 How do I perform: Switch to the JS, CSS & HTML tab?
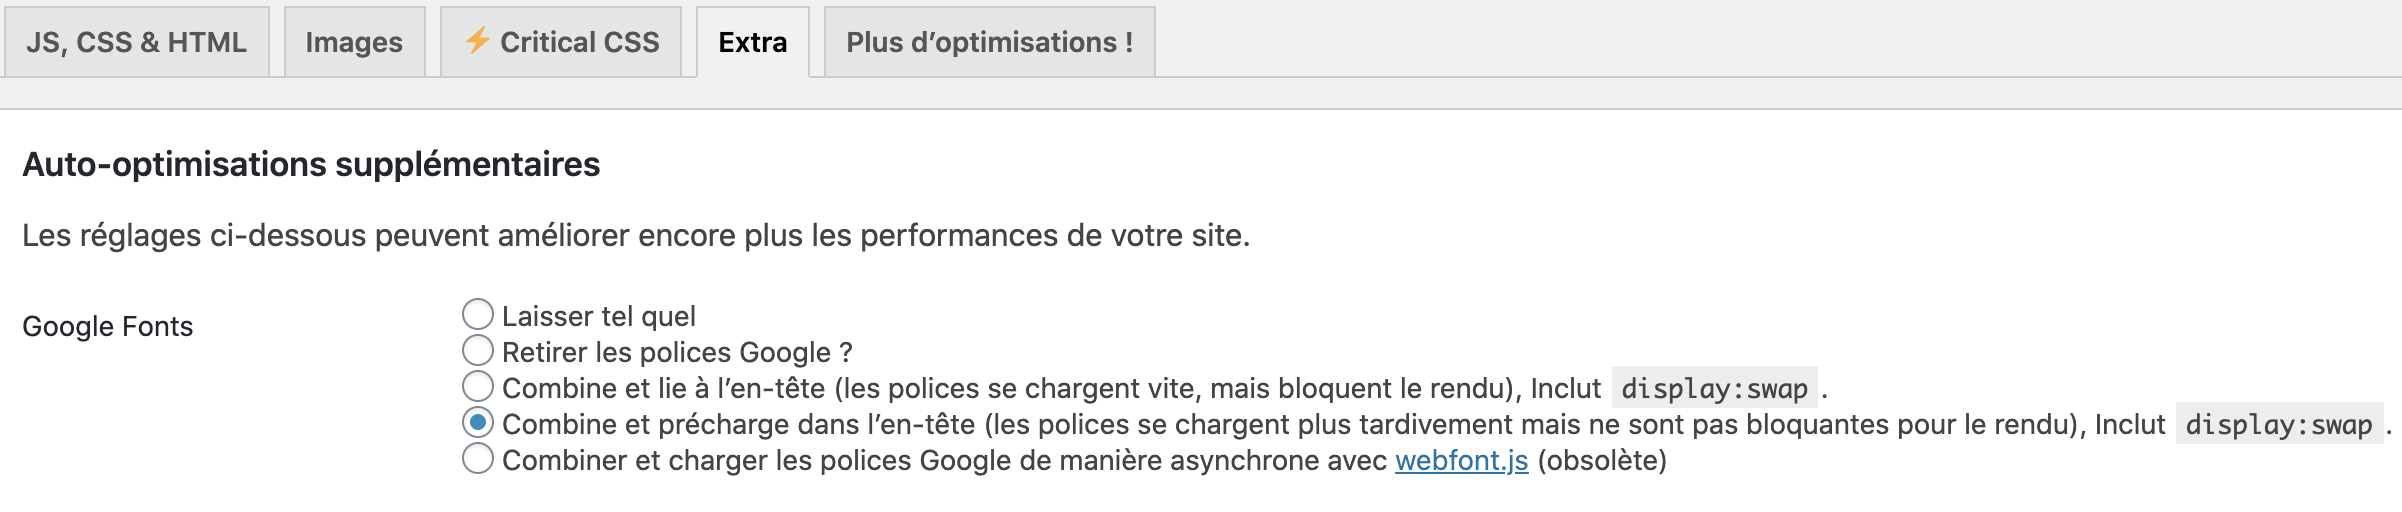(137, 42)
